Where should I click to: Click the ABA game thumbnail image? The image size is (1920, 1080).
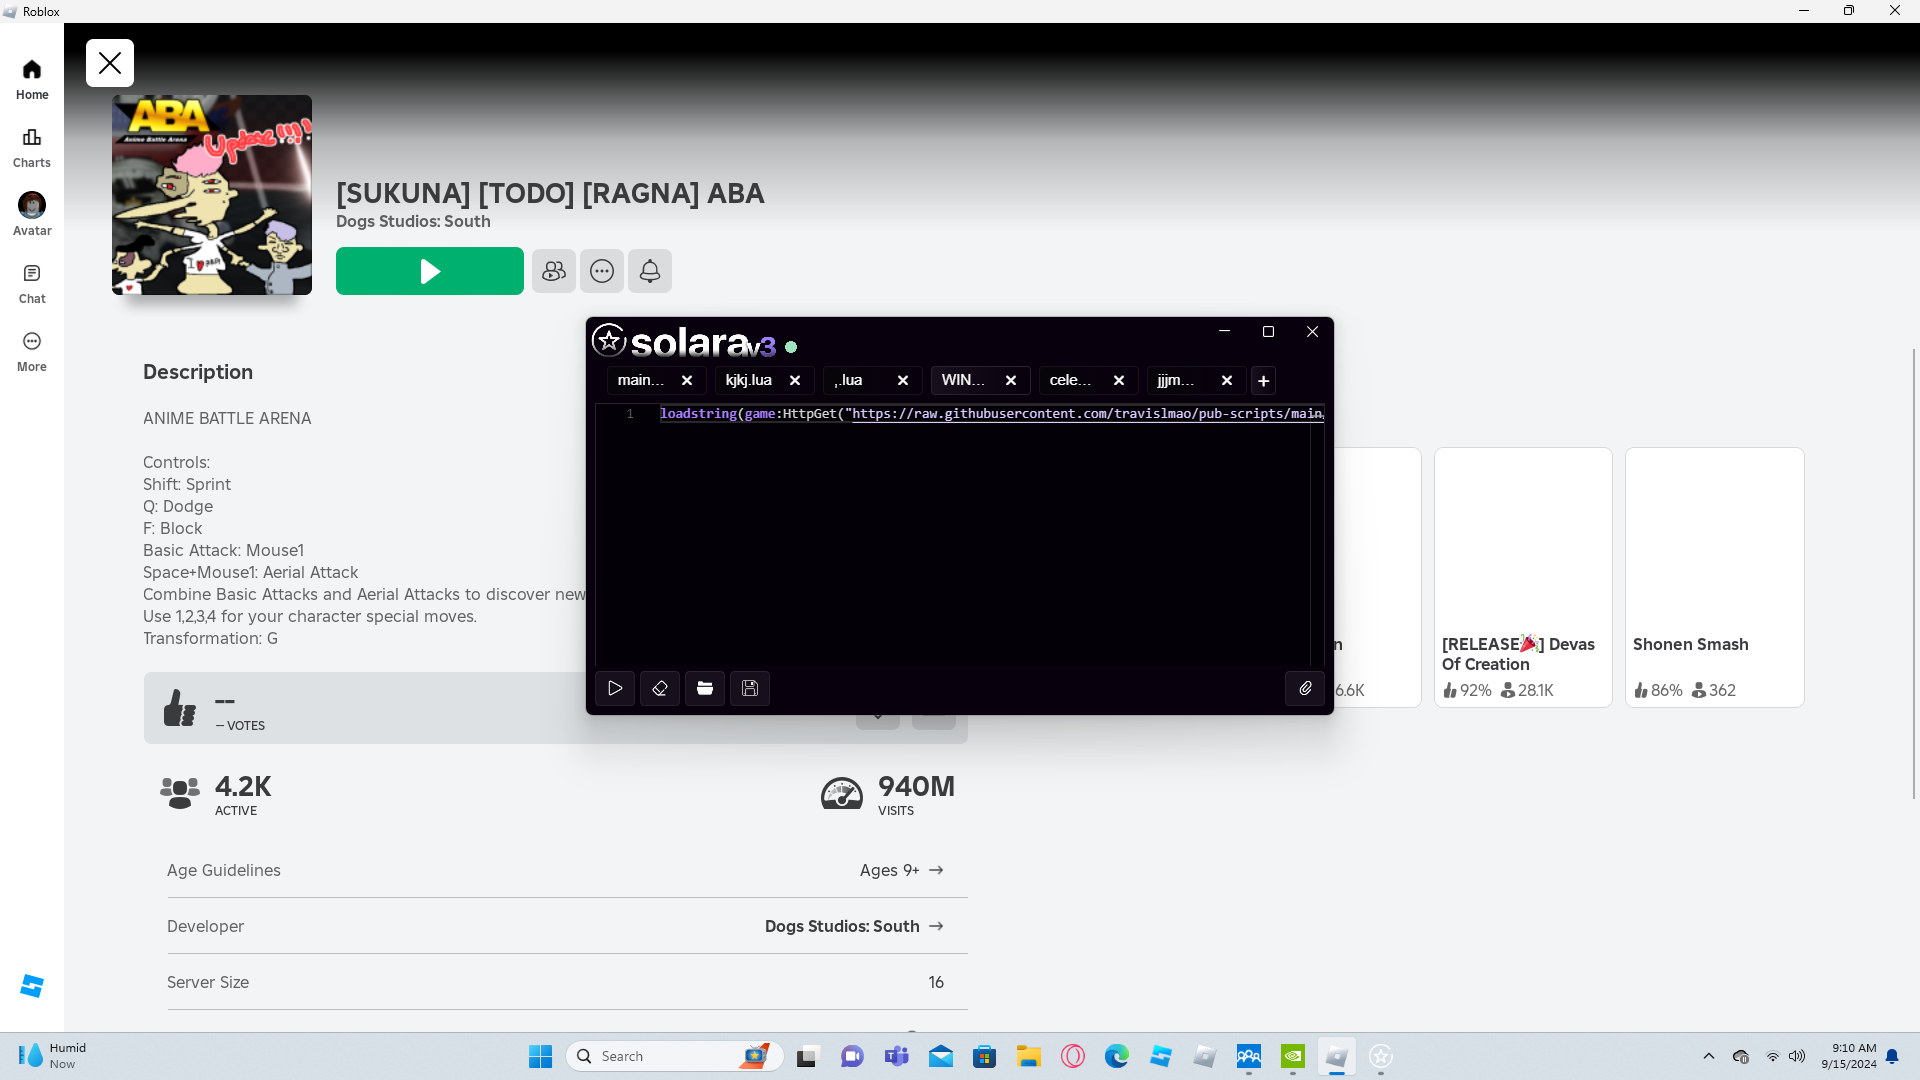coord(212,195)
